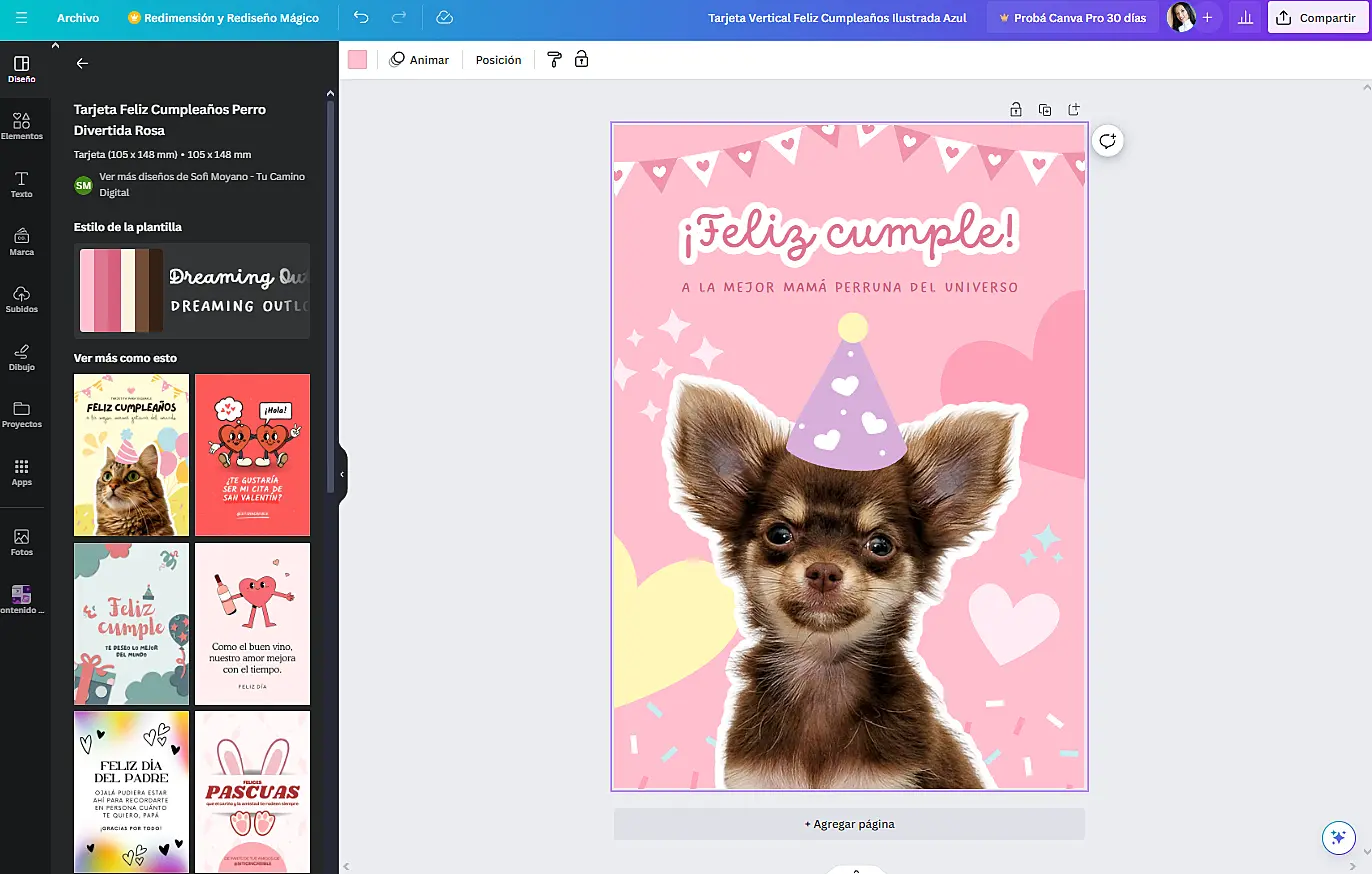Lock the current page above the canvas
1372x874 pixels.
coord(1015,109)
